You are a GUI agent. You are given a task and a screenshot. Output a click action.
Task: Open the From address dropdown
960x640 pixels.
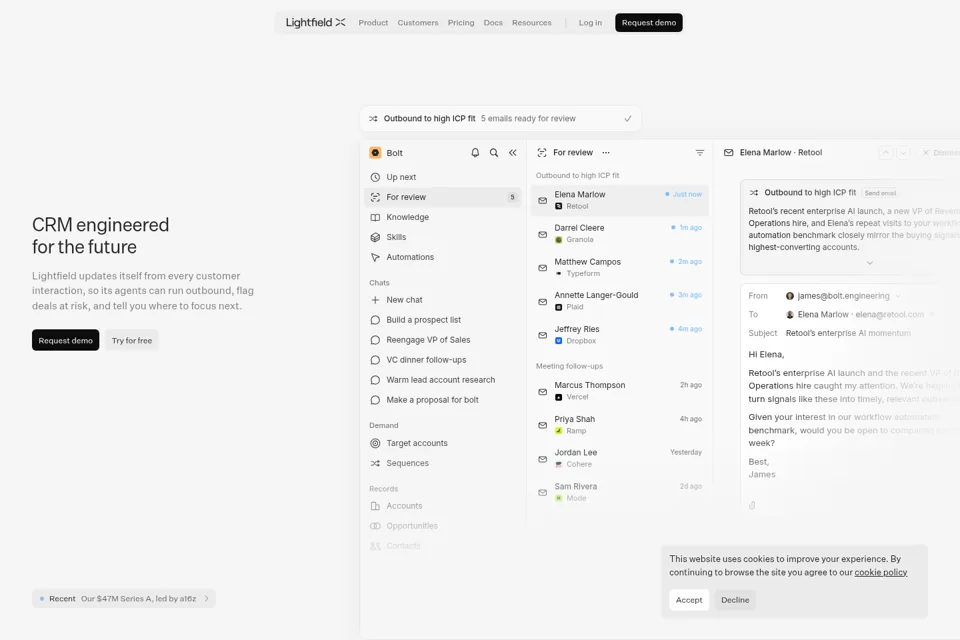[x=898, y=296]
